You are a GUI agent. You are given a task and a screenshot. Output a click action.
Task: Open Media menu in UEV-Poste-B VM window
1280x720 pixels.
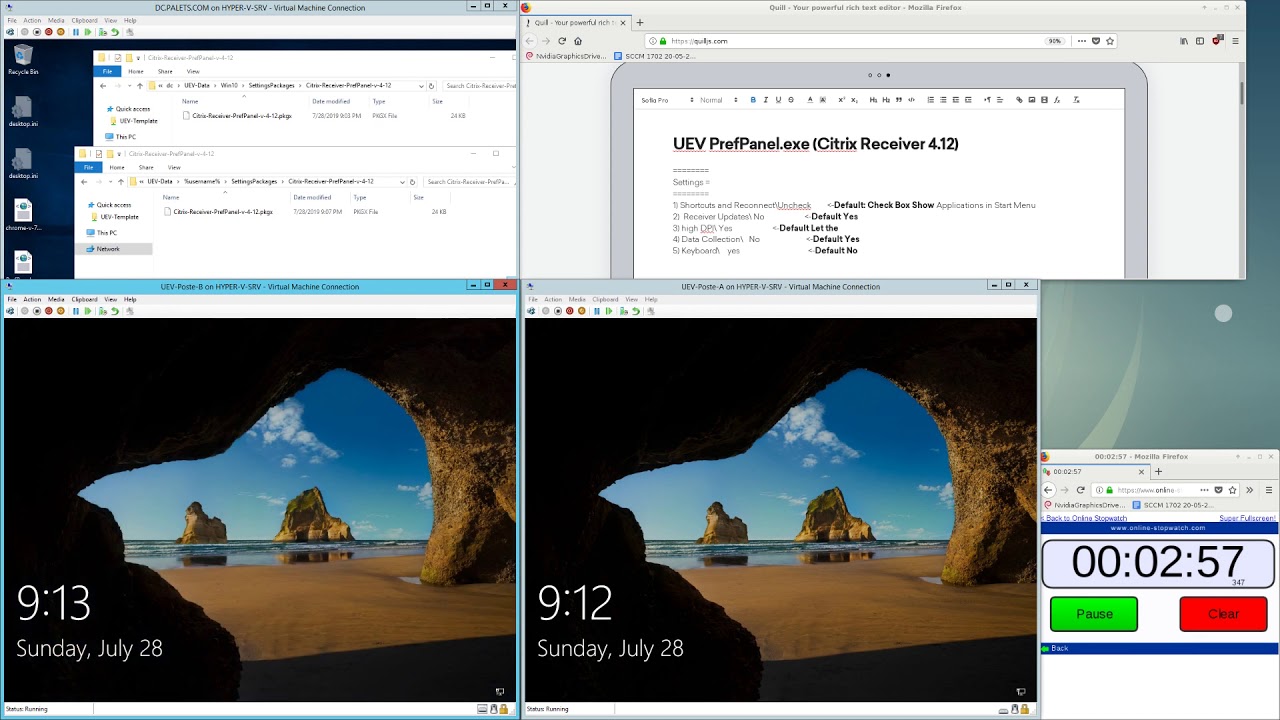[56, 299]
